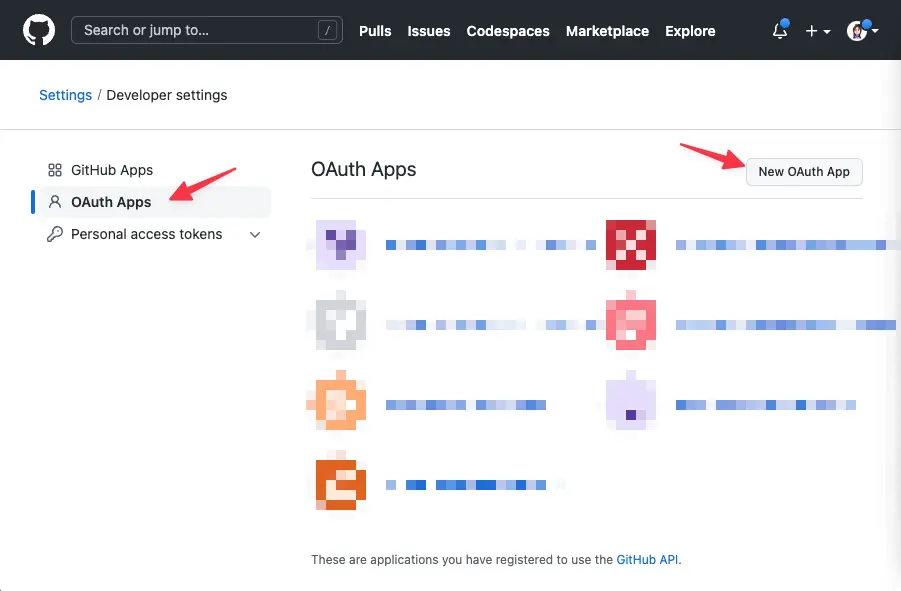Open the Marketplace menu item
This screenshot has width=901, height=591.
click(607, 31)
